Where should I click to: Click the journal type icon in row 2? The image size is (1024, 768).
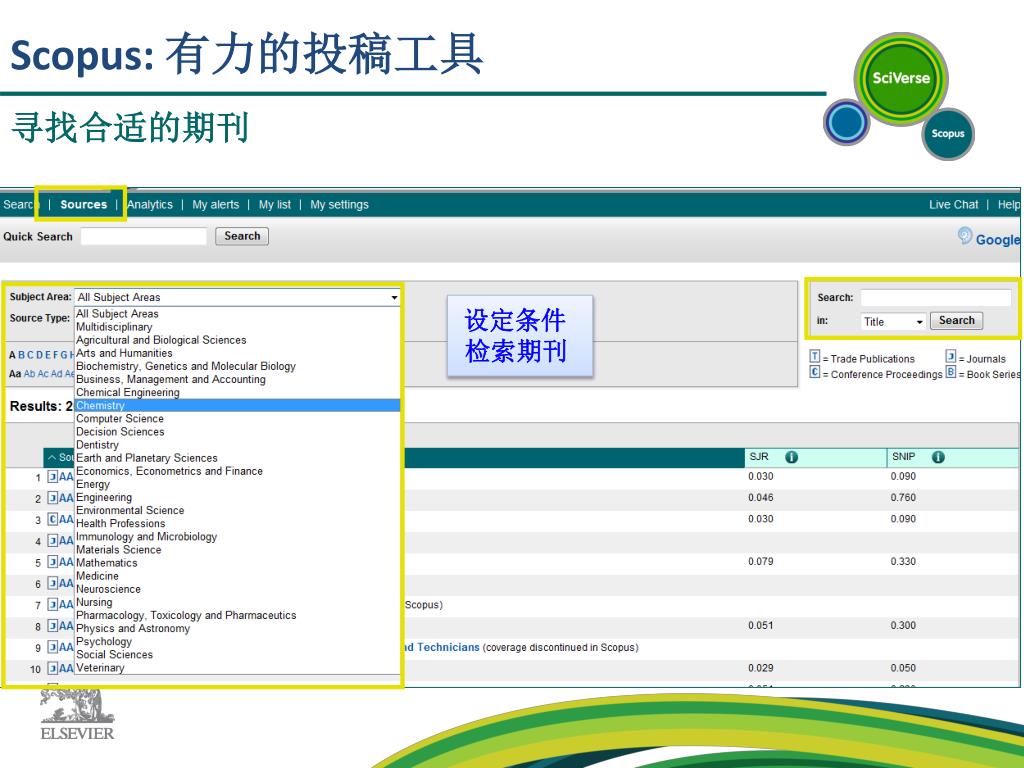point(53,498)
